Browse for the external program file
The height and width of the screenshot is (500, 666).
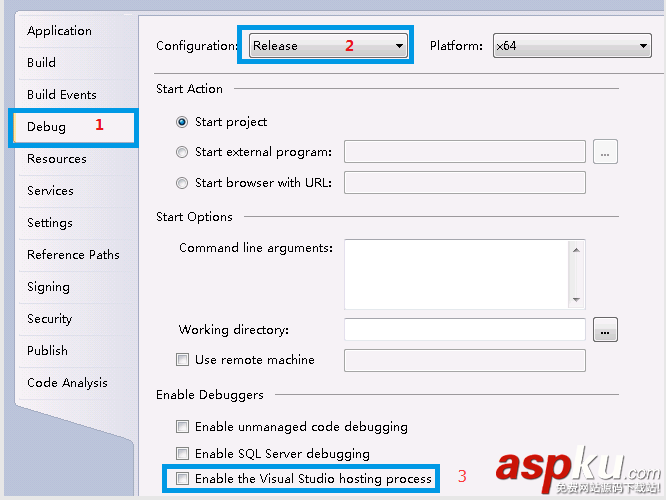[x=605, y=152]
